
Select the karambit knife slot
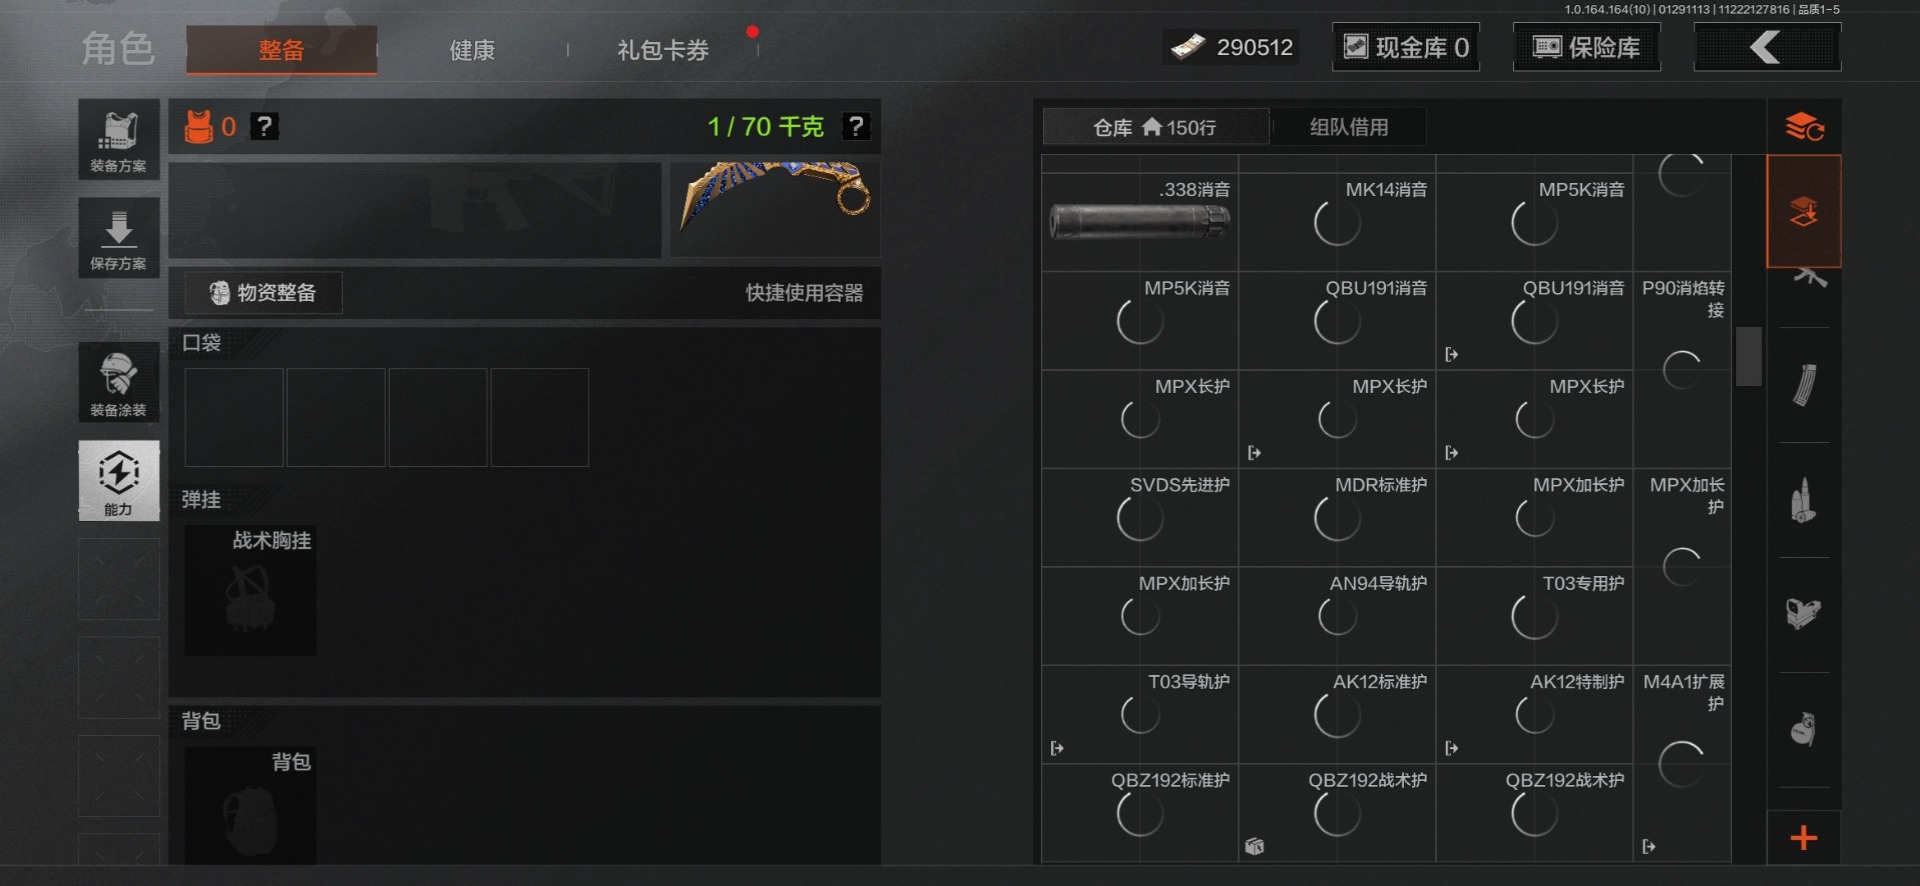pyautogui.click(x=776, y=209)
